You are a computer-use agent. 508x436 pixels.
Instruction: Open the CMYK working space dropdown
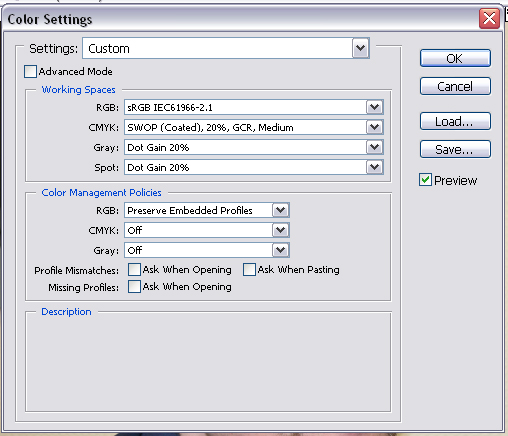click(x=254, y=127)
